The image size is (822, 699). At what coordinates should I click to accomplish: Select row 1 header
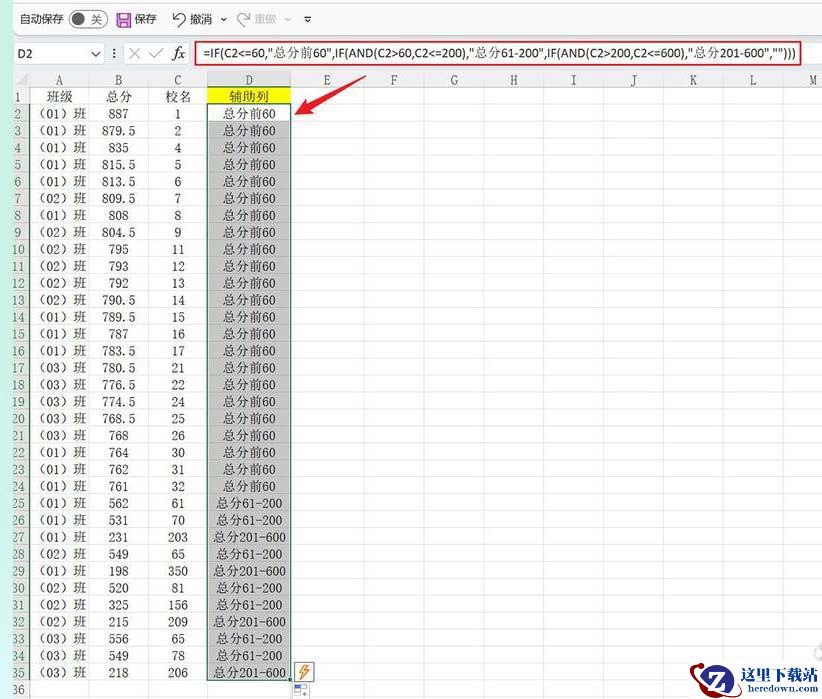[x=21, y=96]
